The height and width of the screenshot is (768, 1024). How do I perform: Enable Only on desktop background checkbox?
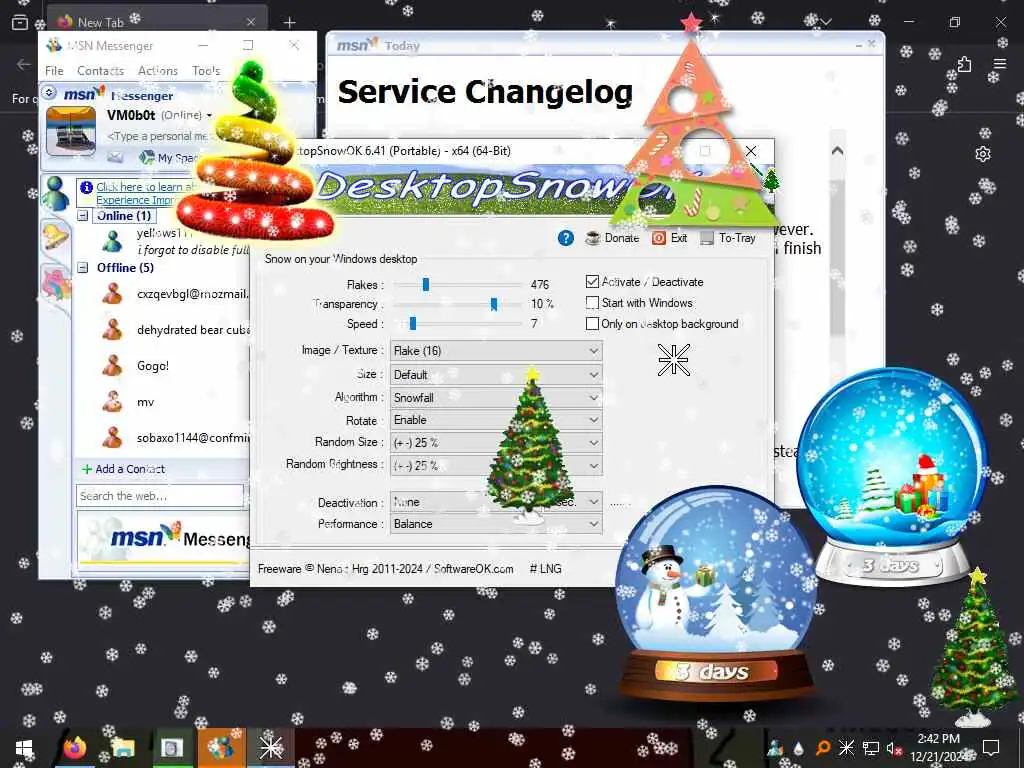pyautogui.click(x=592, y=323)
